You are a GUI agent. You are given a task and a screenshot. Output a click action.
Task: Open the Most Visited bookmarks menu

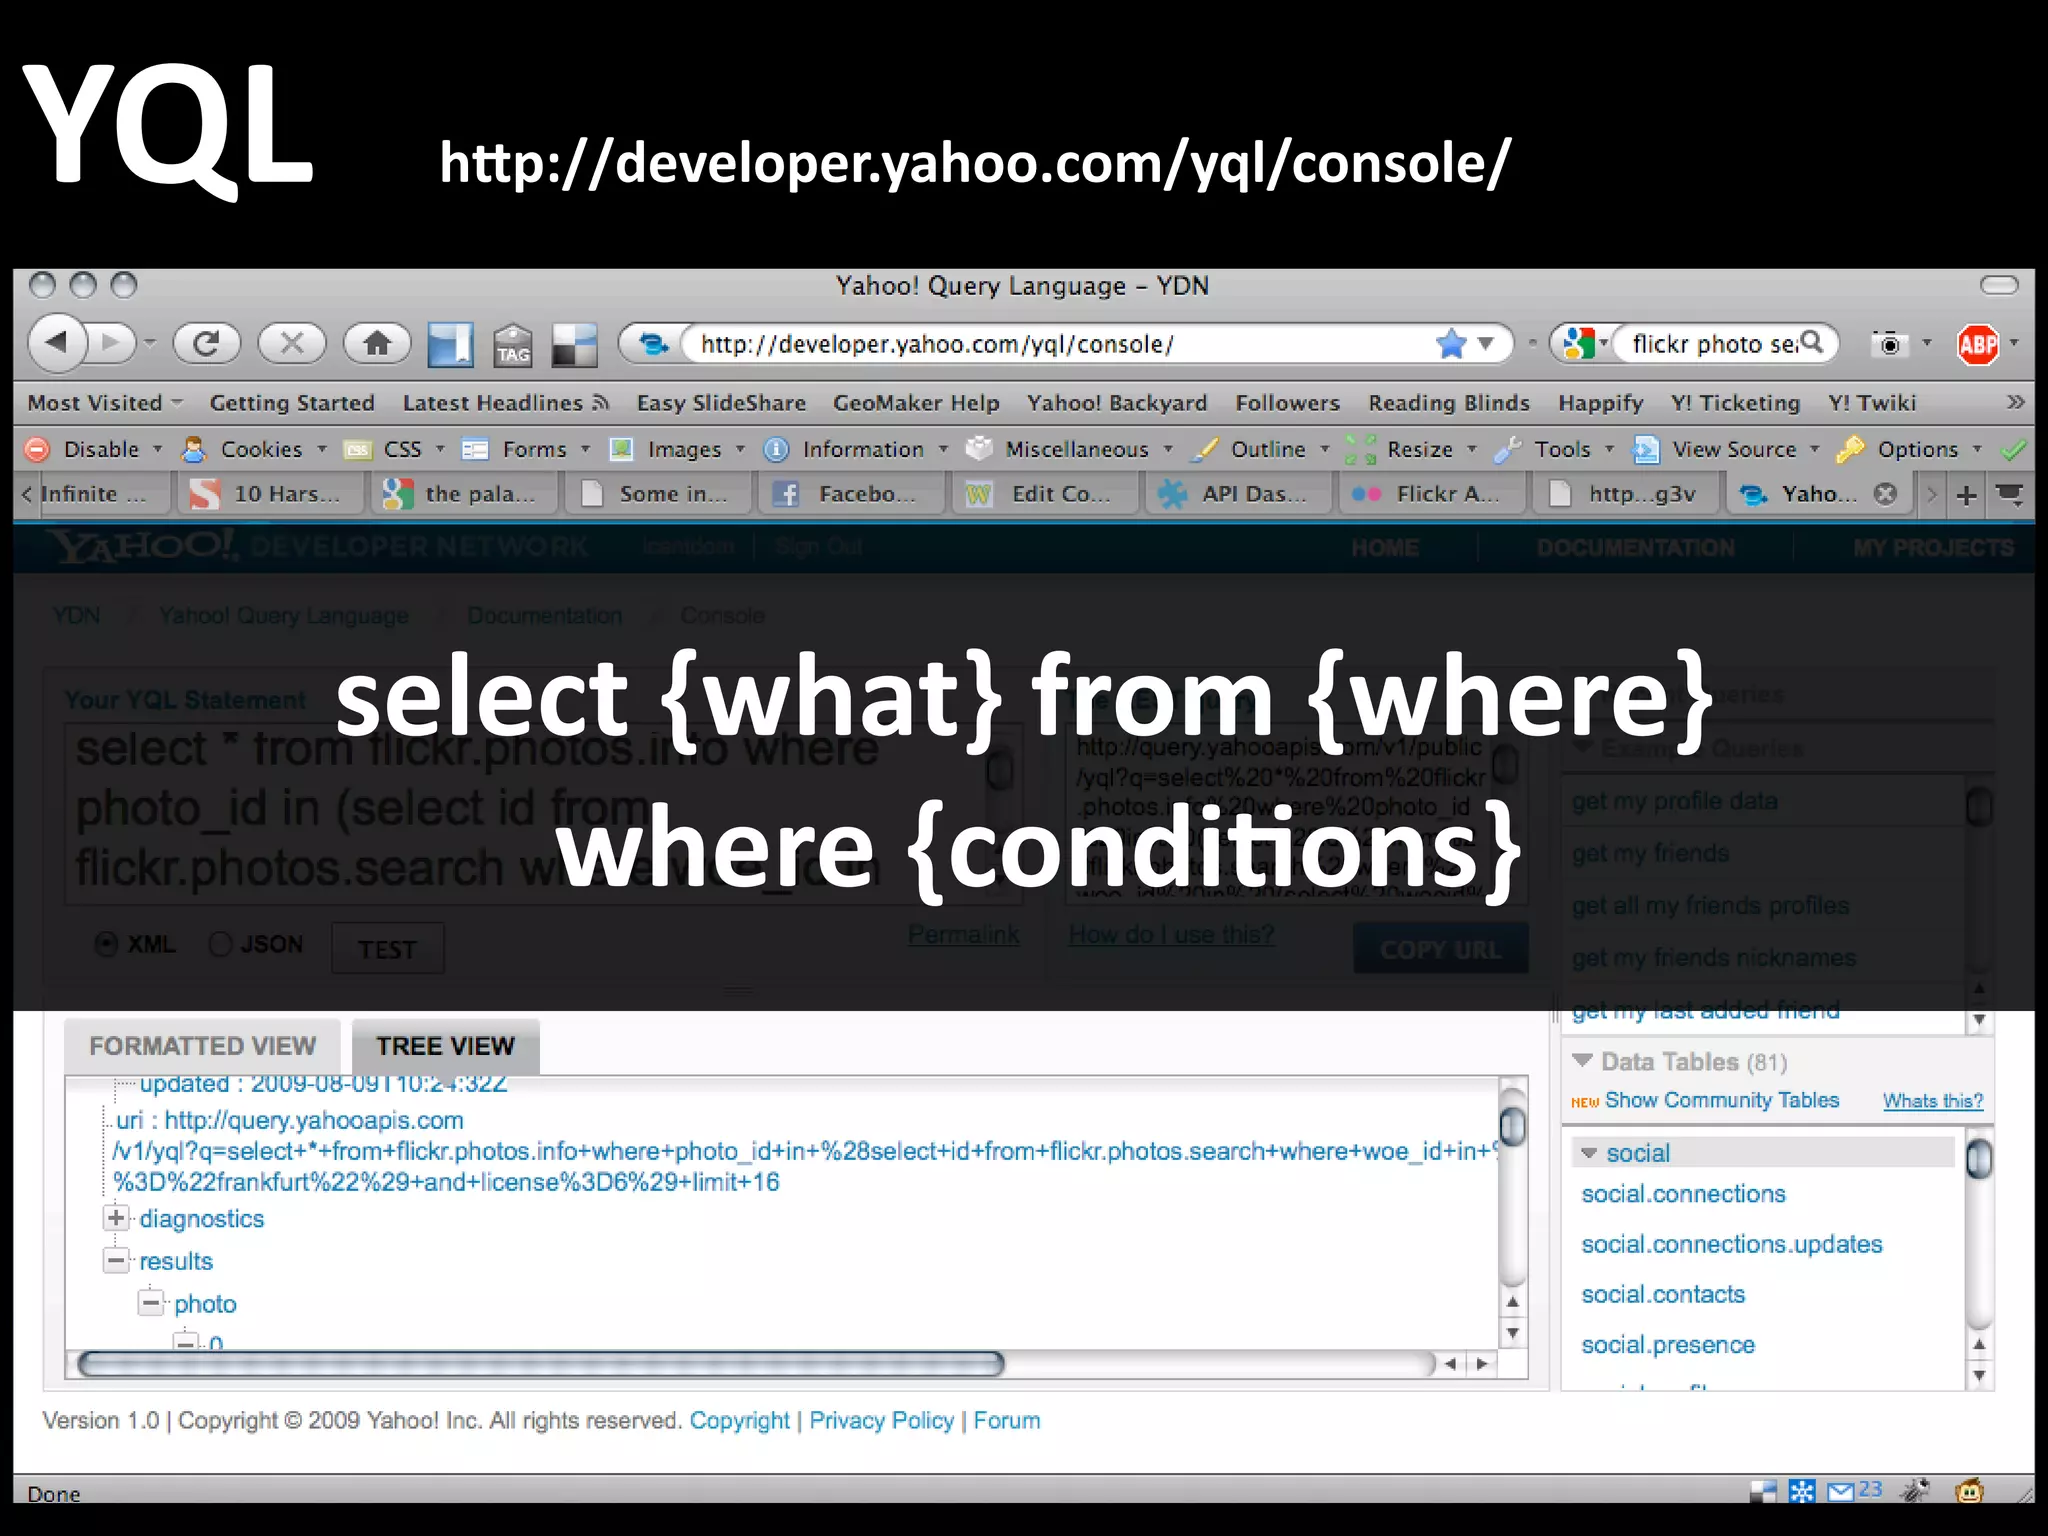[105, 402]
